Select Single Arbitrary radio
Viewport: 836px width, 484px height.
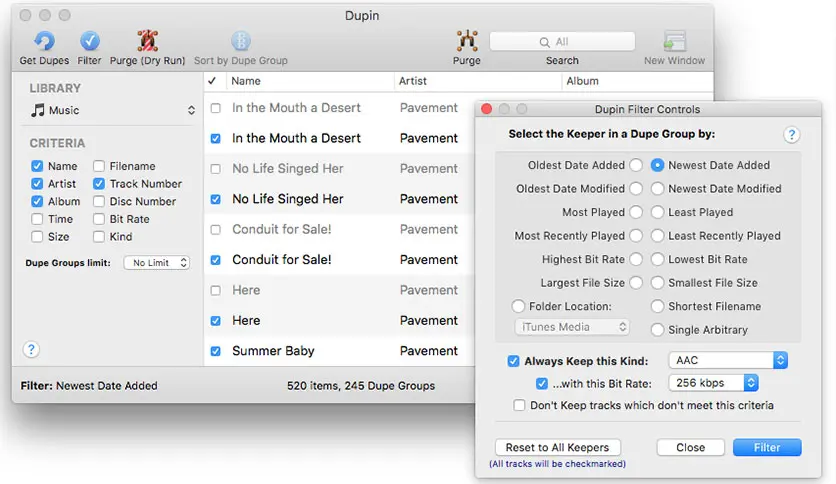pyautogui.click(x=657, y=330)
